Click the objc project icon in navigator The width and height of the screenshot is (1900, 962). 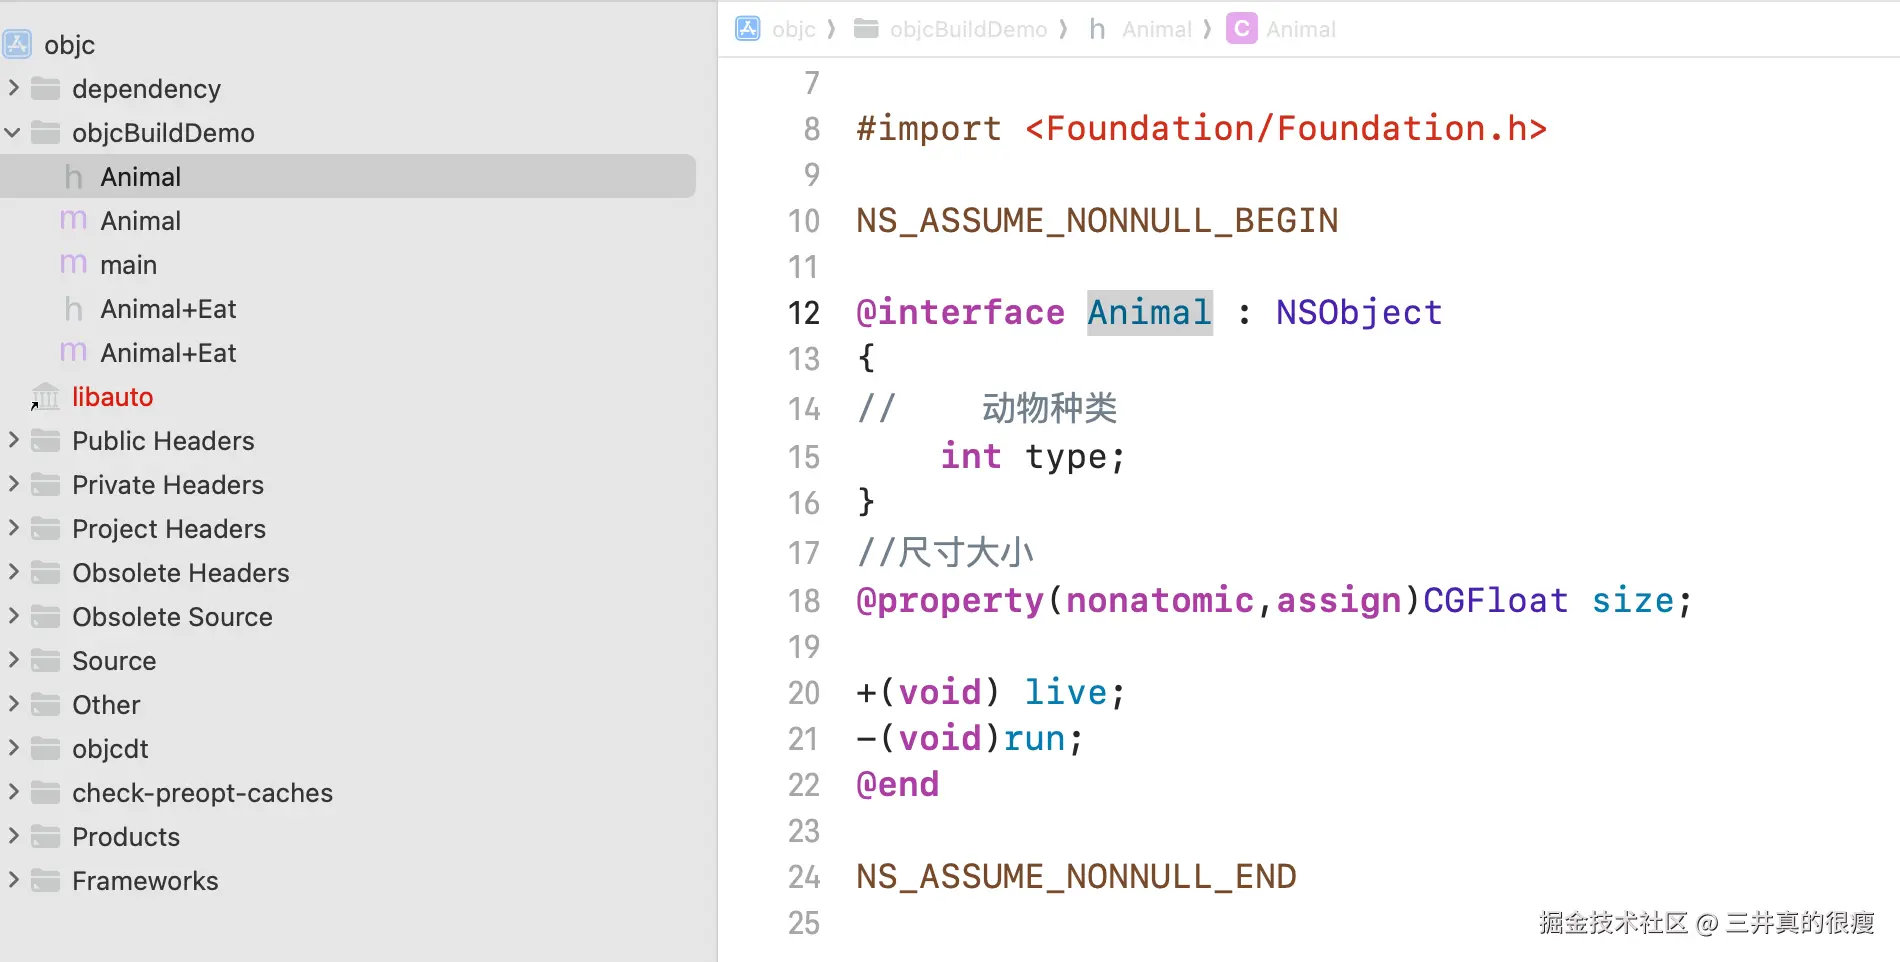coord(17,44)
